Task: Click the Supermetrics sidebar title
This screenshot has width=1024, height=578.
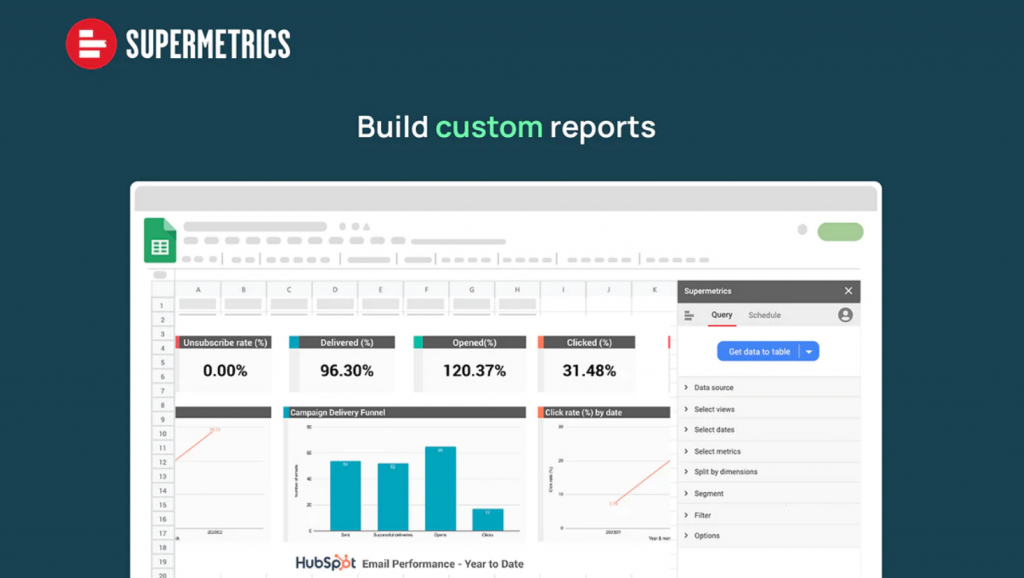Action: [707, 291]
